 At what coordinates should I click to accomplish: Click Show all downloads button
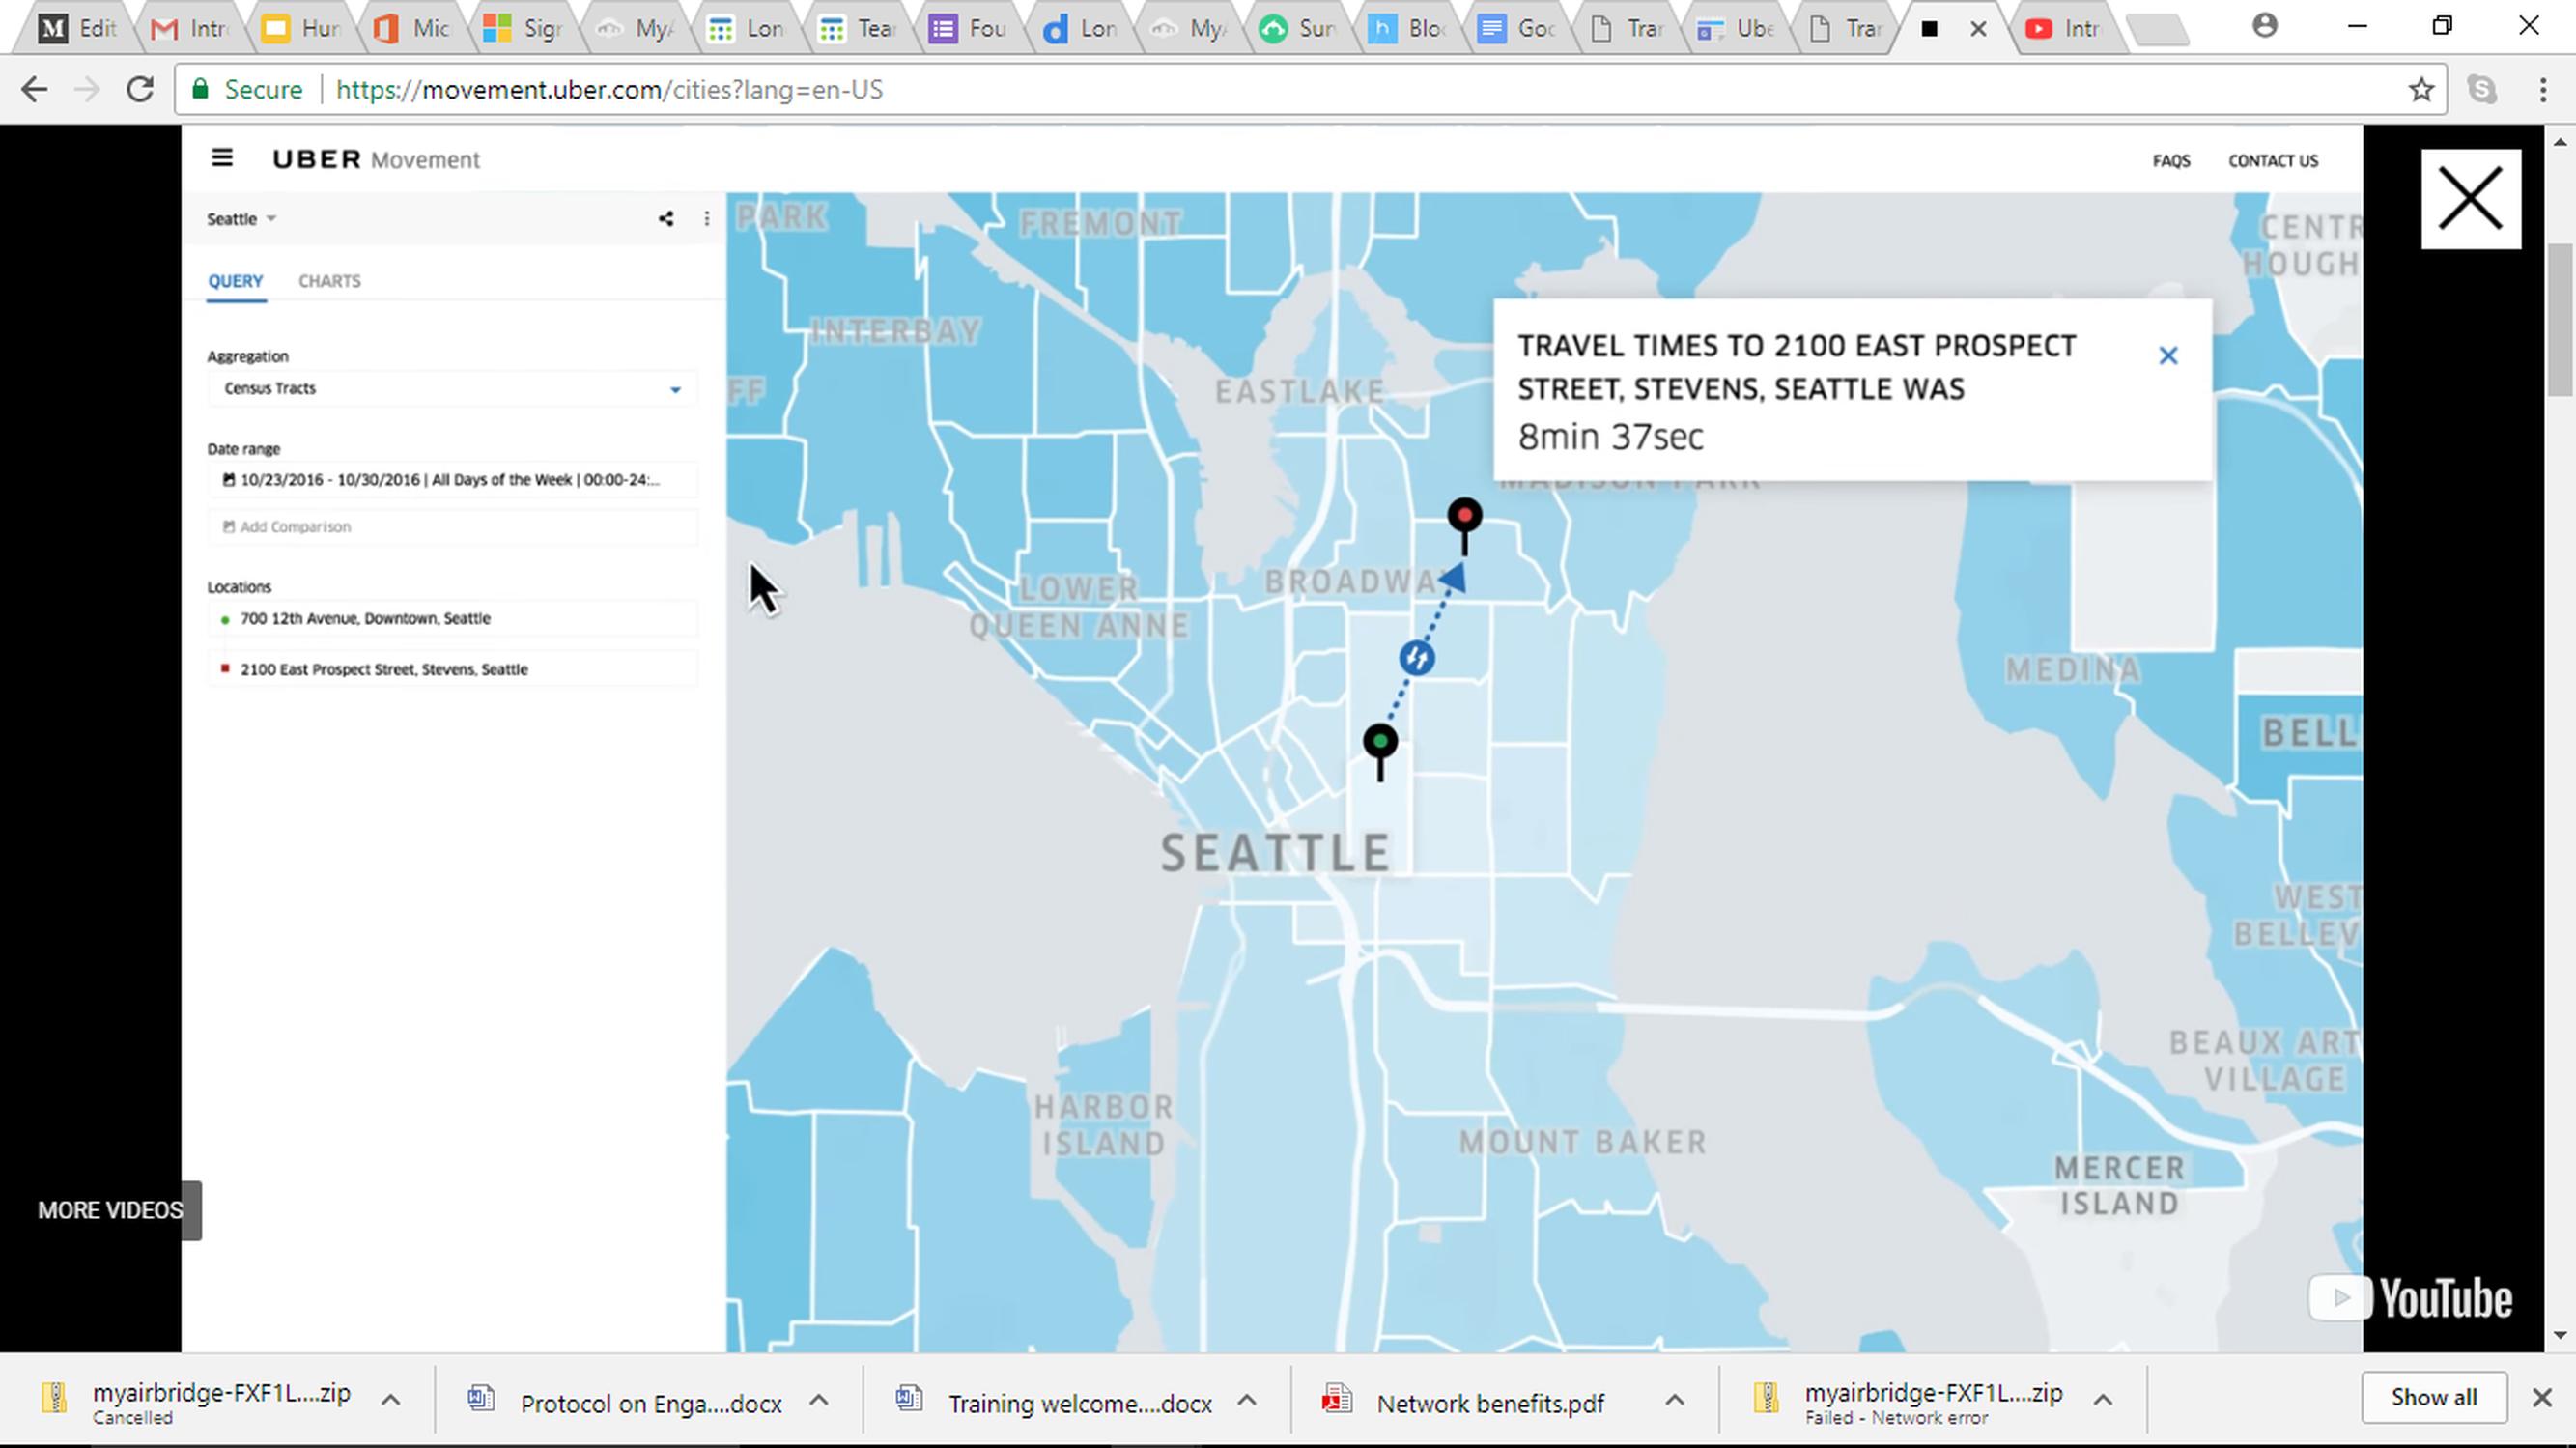coord(2433,1397)
